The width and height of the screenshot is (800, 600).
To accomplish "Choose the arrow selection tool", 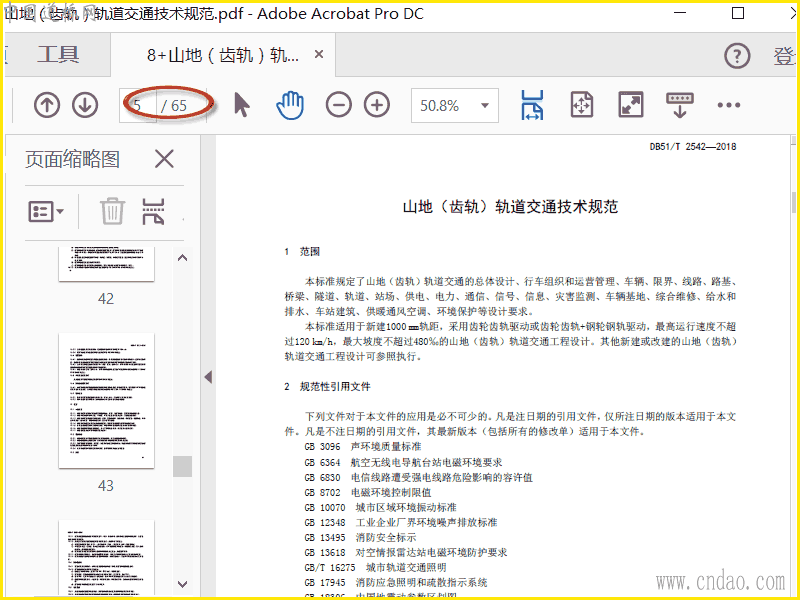I will [241, 105].
